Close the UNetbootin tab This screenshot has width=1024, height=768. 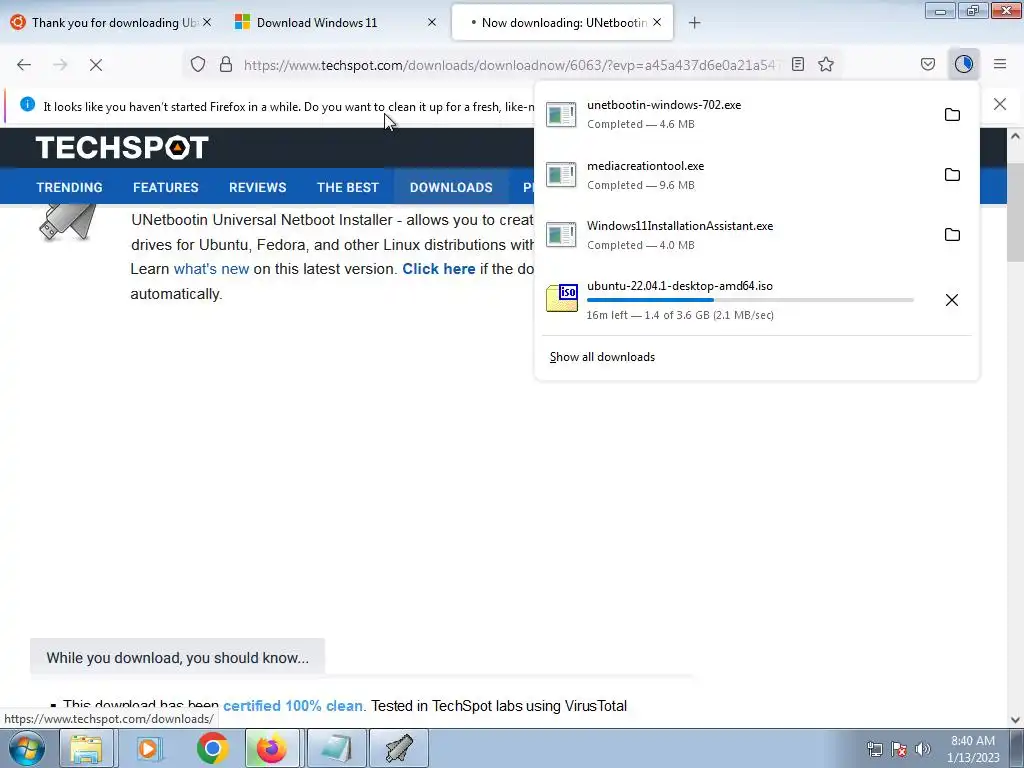click(x=657, y=22)
